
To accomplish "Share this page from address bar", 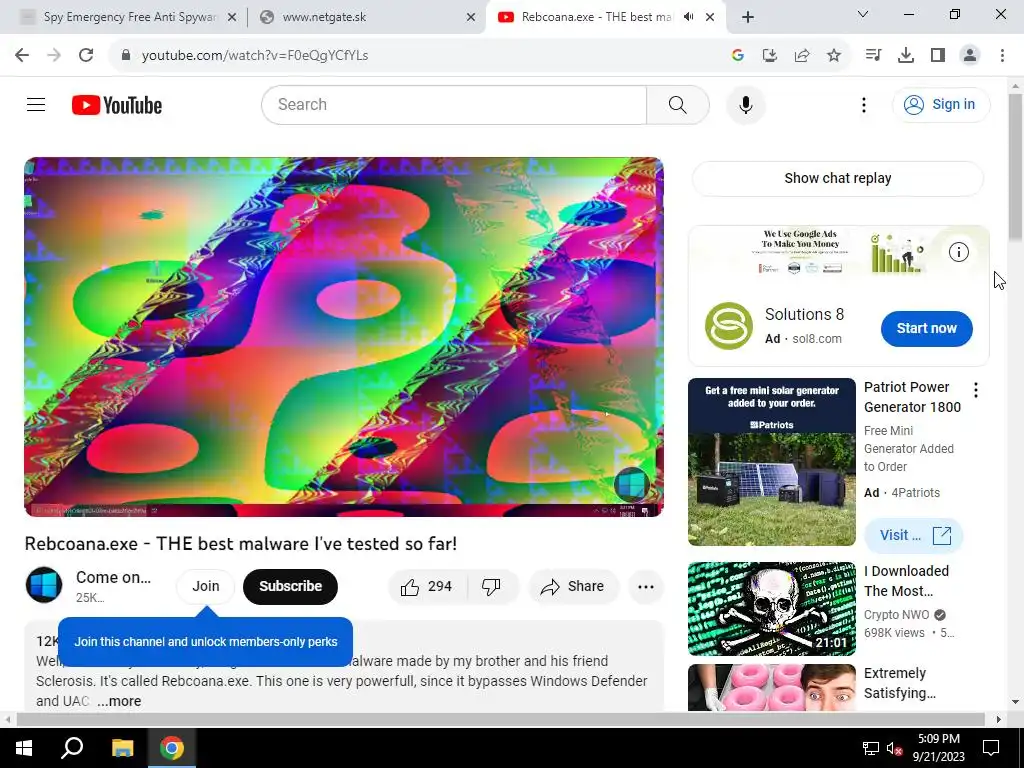I will (802, 56).
